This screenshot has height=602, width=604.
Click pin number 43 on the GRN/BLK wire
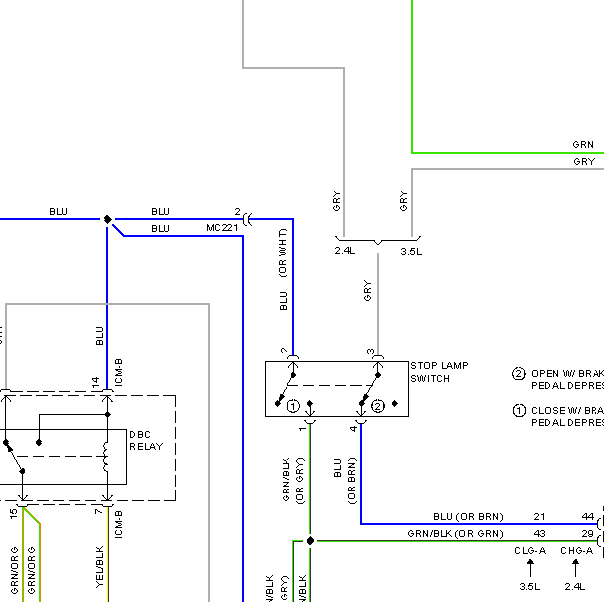[539, 534]
